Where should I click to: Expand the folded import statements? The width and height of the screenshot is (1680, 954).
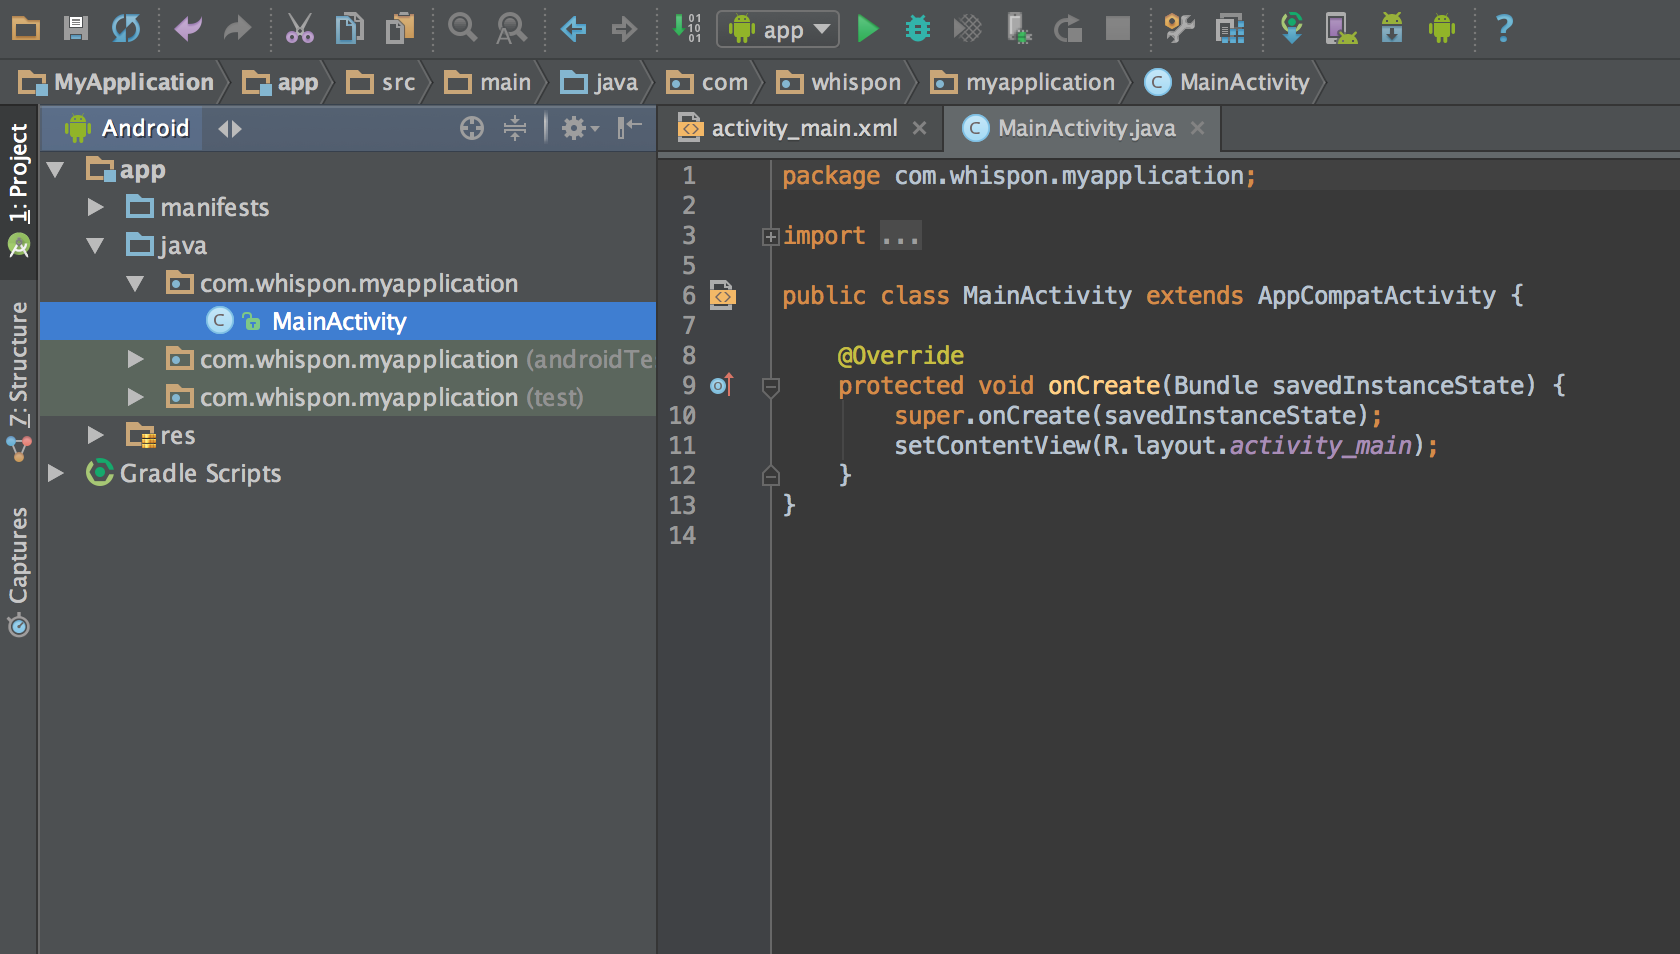coord(770,237)
